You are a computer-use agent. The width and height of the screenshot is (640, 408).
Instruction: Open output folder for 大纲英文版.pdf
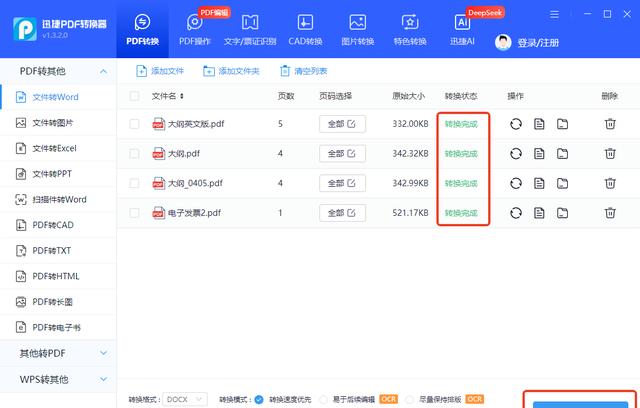(562, 124)
